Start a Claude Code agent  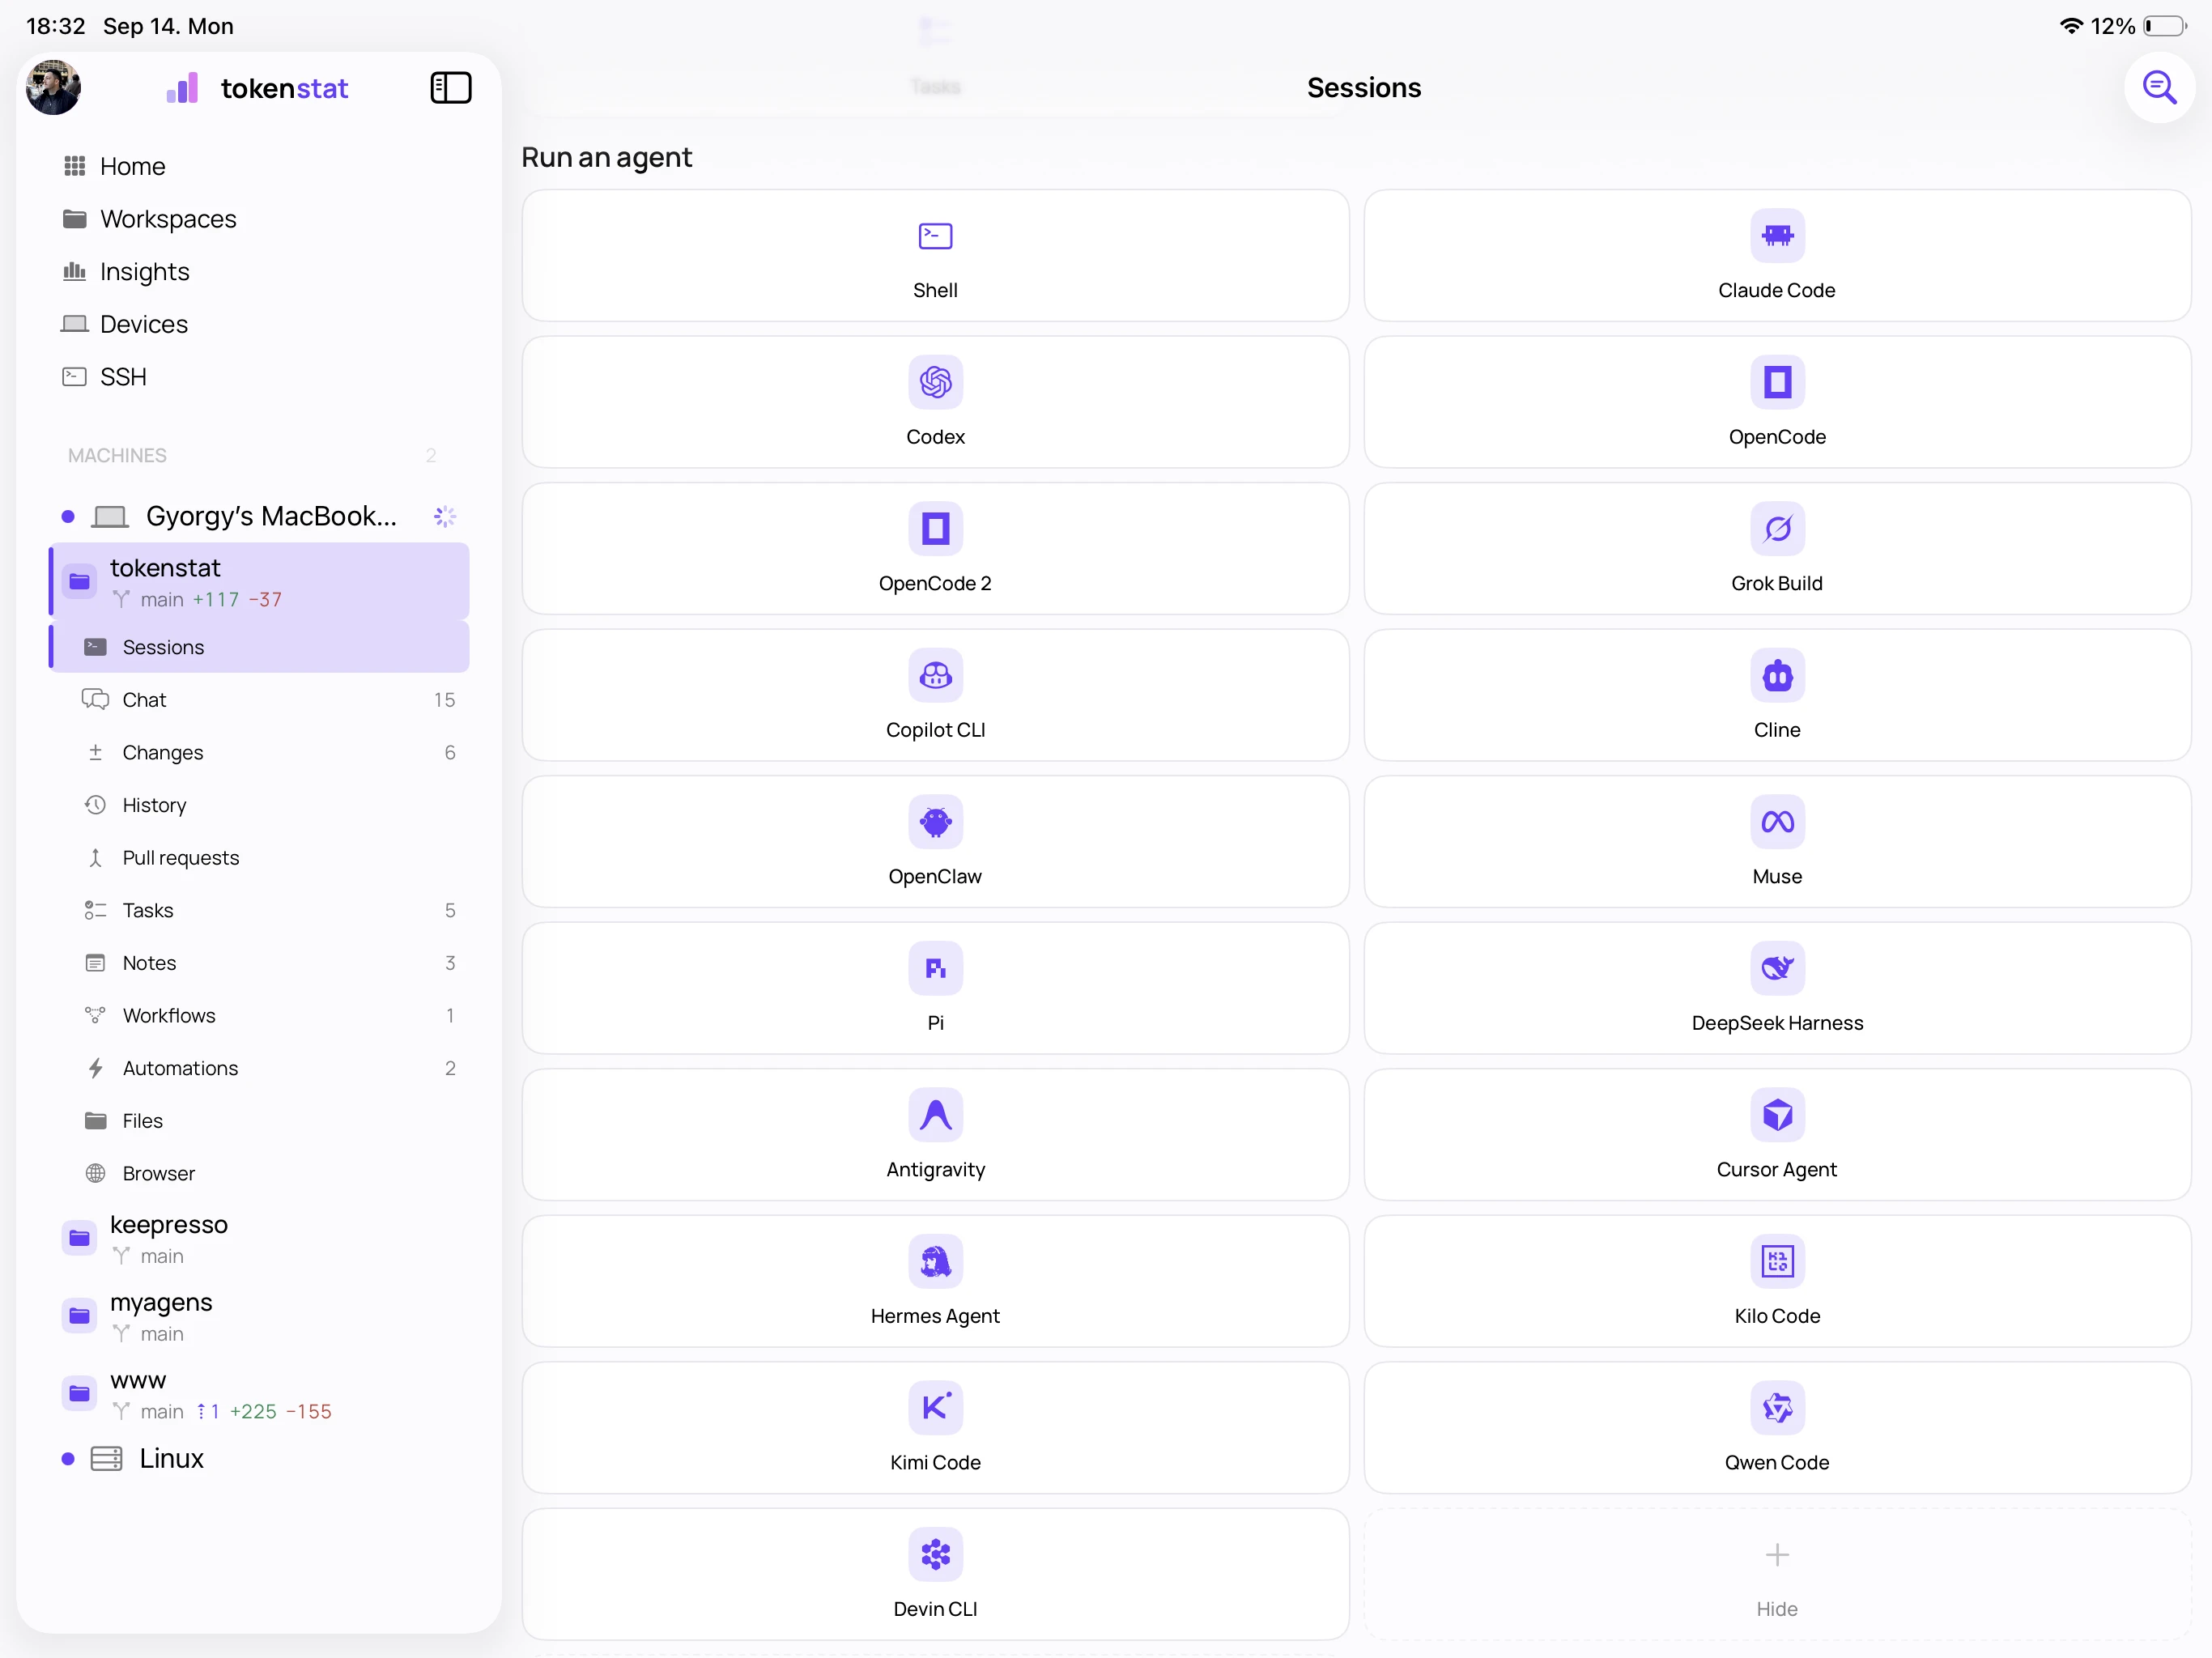point(1777,255)
